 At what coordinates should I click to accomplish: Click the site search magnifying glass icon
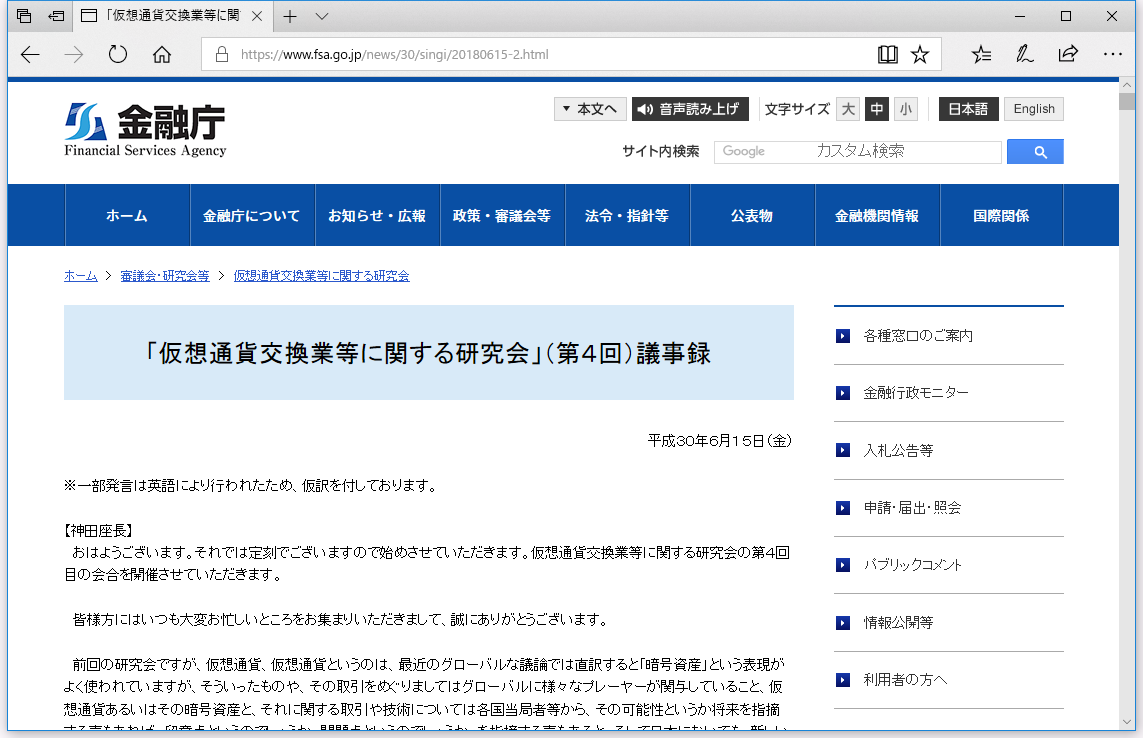(1036, 151)
